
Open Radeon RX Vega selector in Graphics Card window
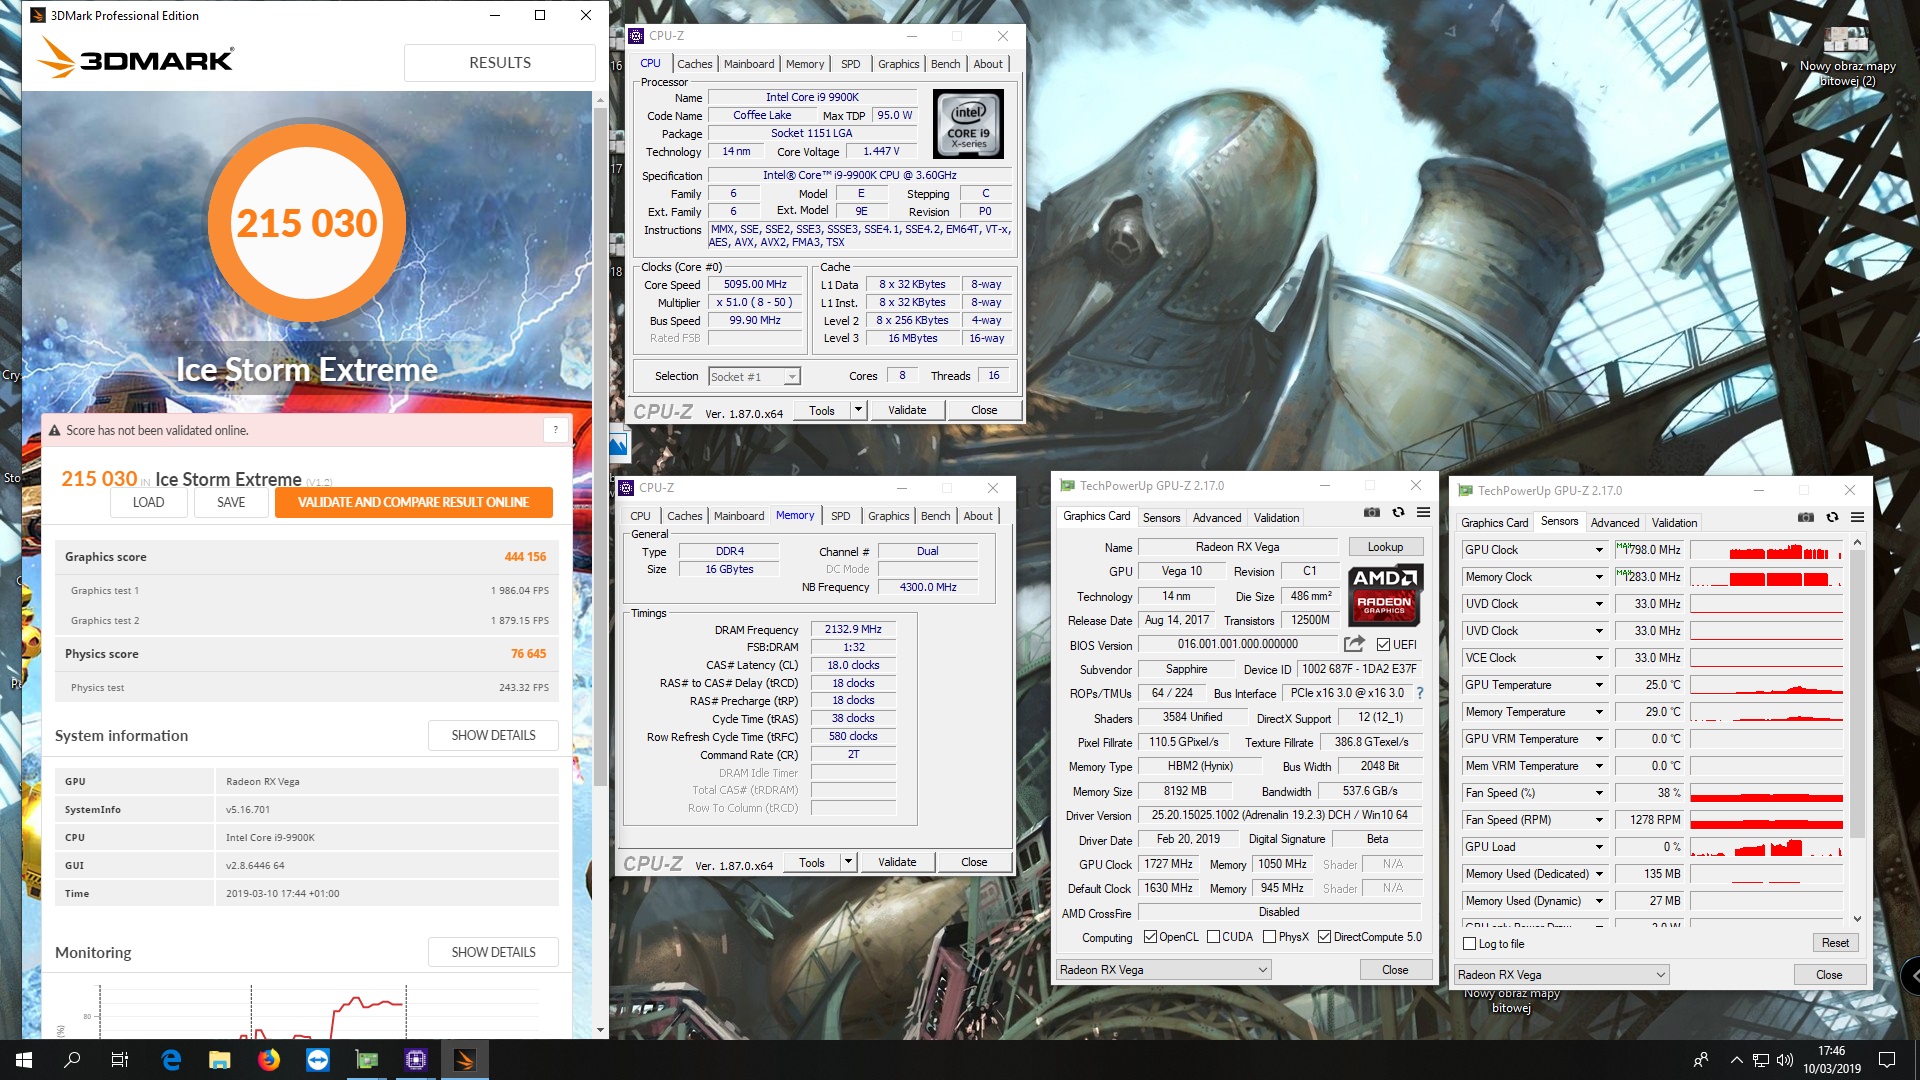click(x=1164, y=970)
